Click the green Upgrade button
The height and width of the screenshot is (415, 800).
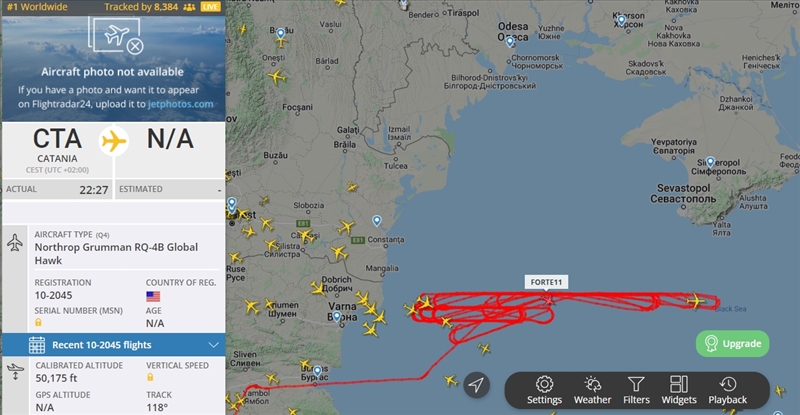(x=733, y=344)
